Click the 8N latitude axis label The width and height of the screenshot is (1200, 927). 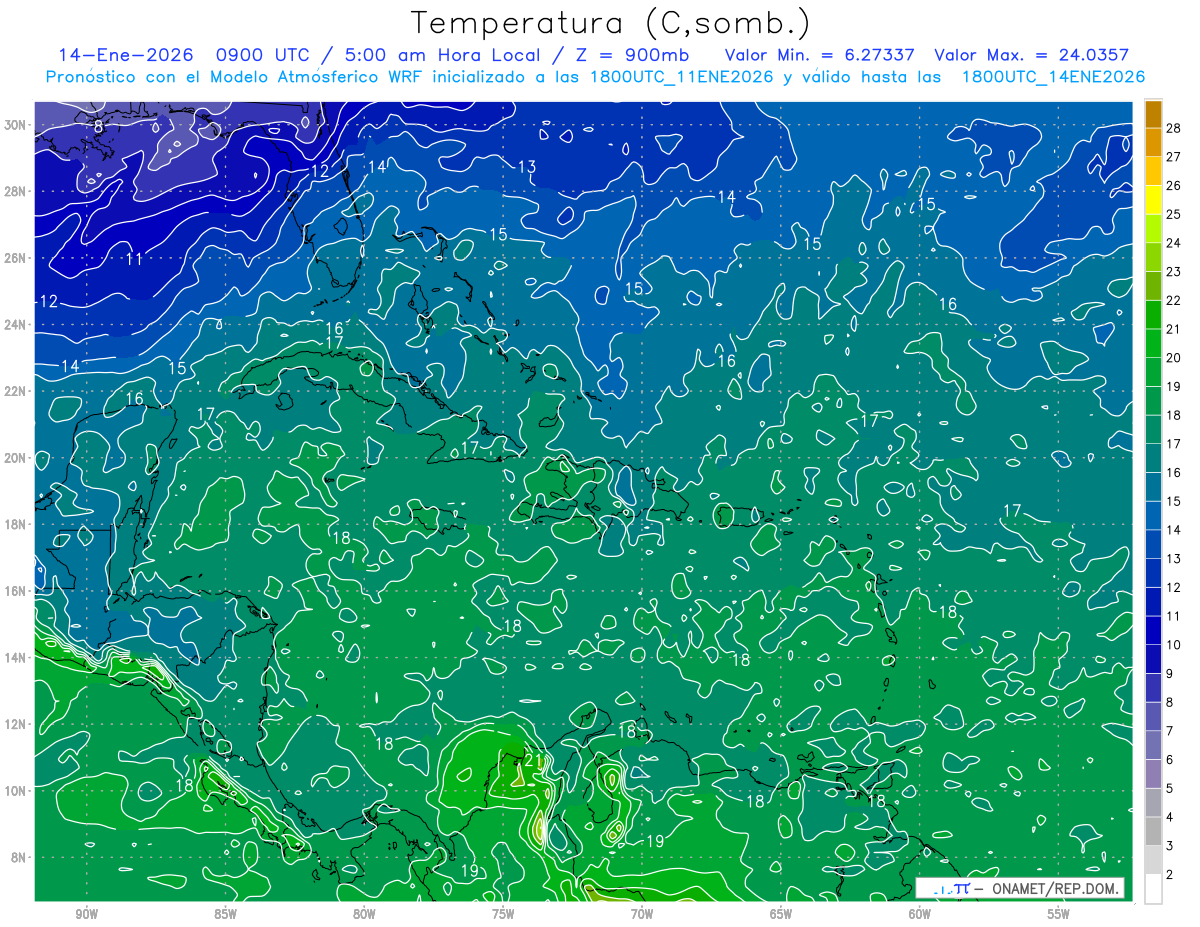tap(18, 857)
